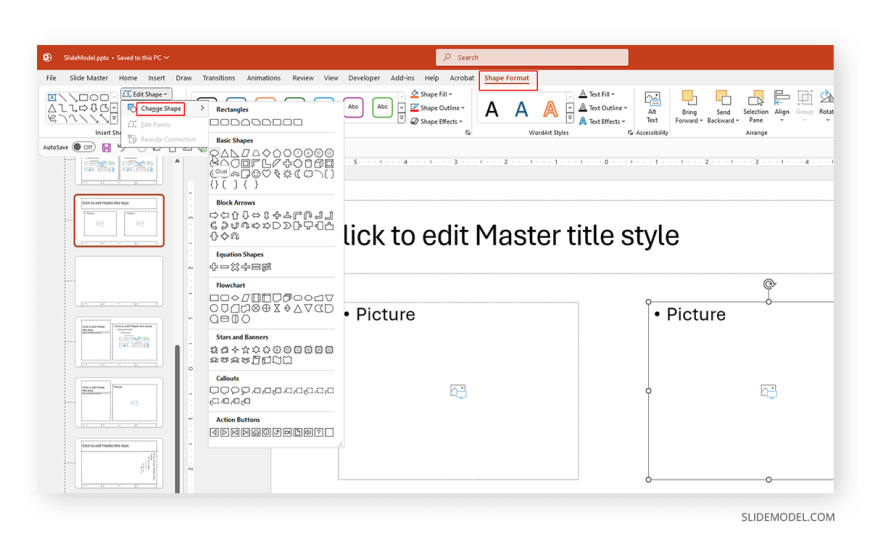Select the Diamond shape in Basic Shapes
Image resolution: width=870 pixels, height=539 pixels.
pyautogui.click(x=266, y=153)
